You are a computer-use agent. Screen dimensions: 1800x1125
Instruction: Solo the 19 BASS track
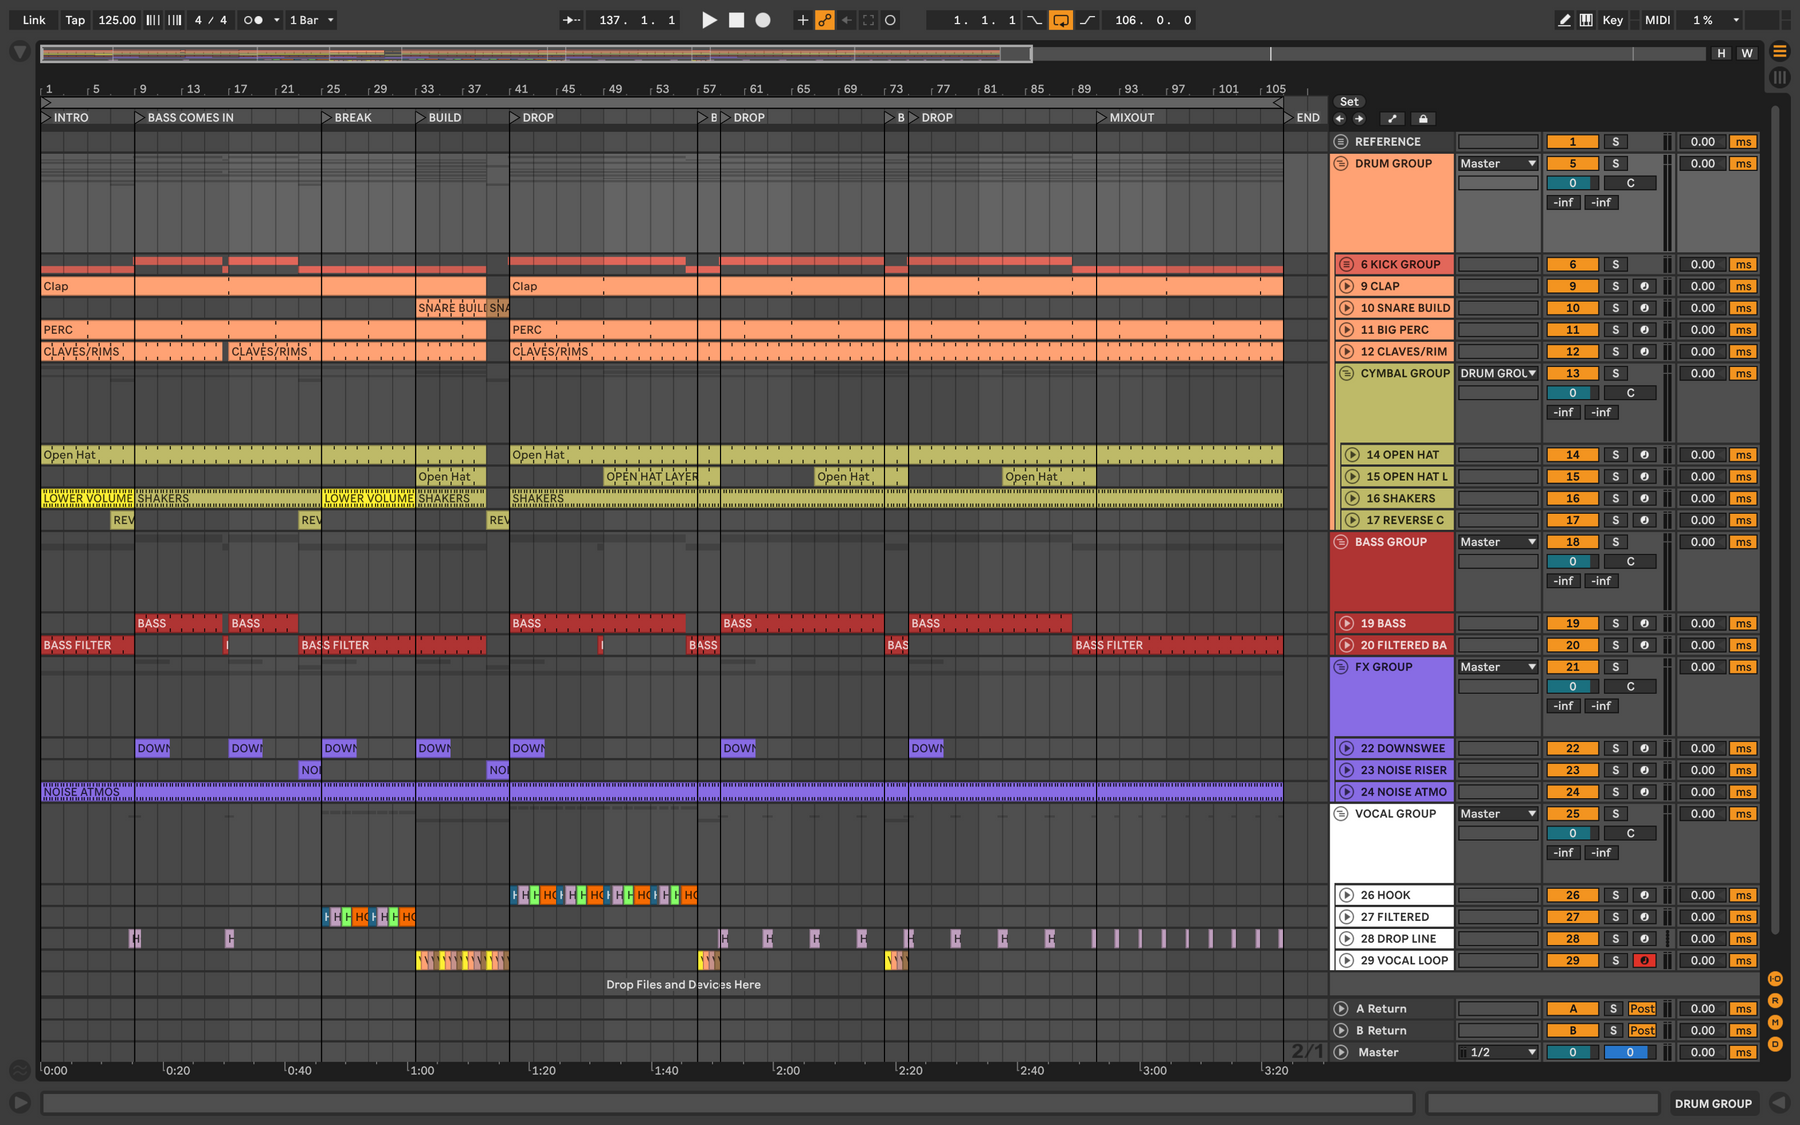pyautogui.click(x=1615, y=623)
